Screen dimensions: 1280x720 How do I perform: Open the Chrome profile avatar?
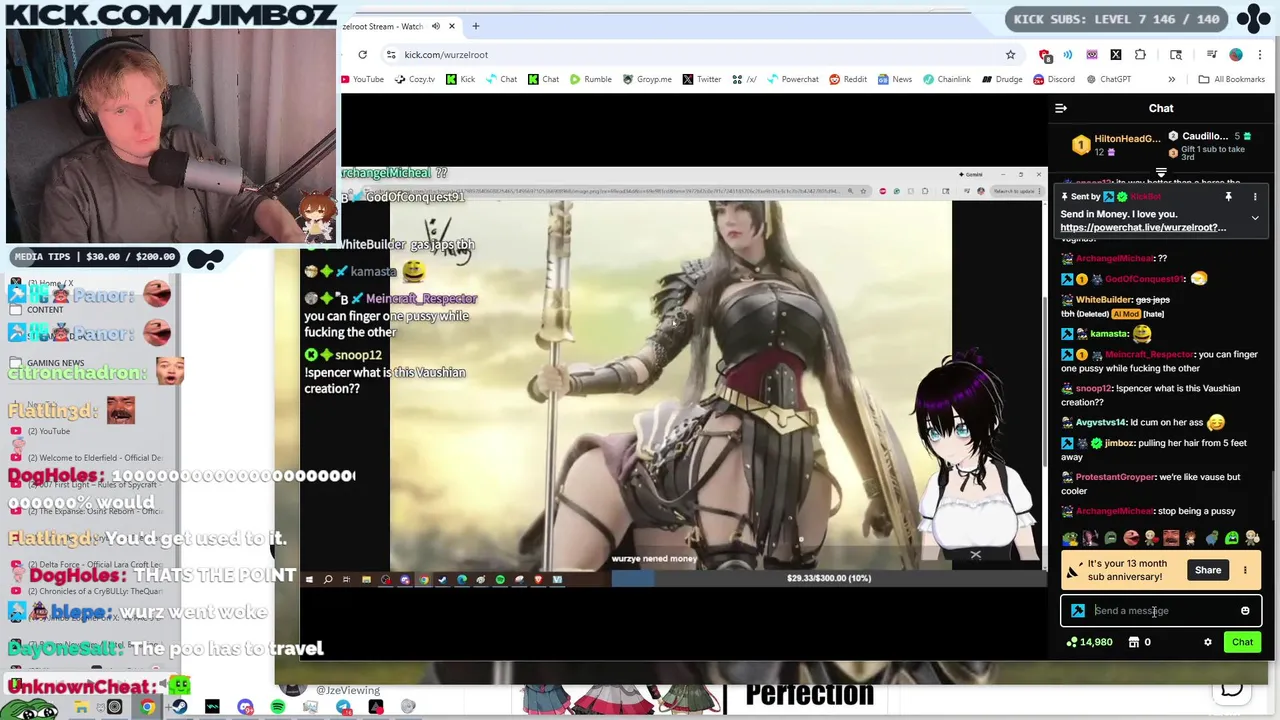(1236, 54)
